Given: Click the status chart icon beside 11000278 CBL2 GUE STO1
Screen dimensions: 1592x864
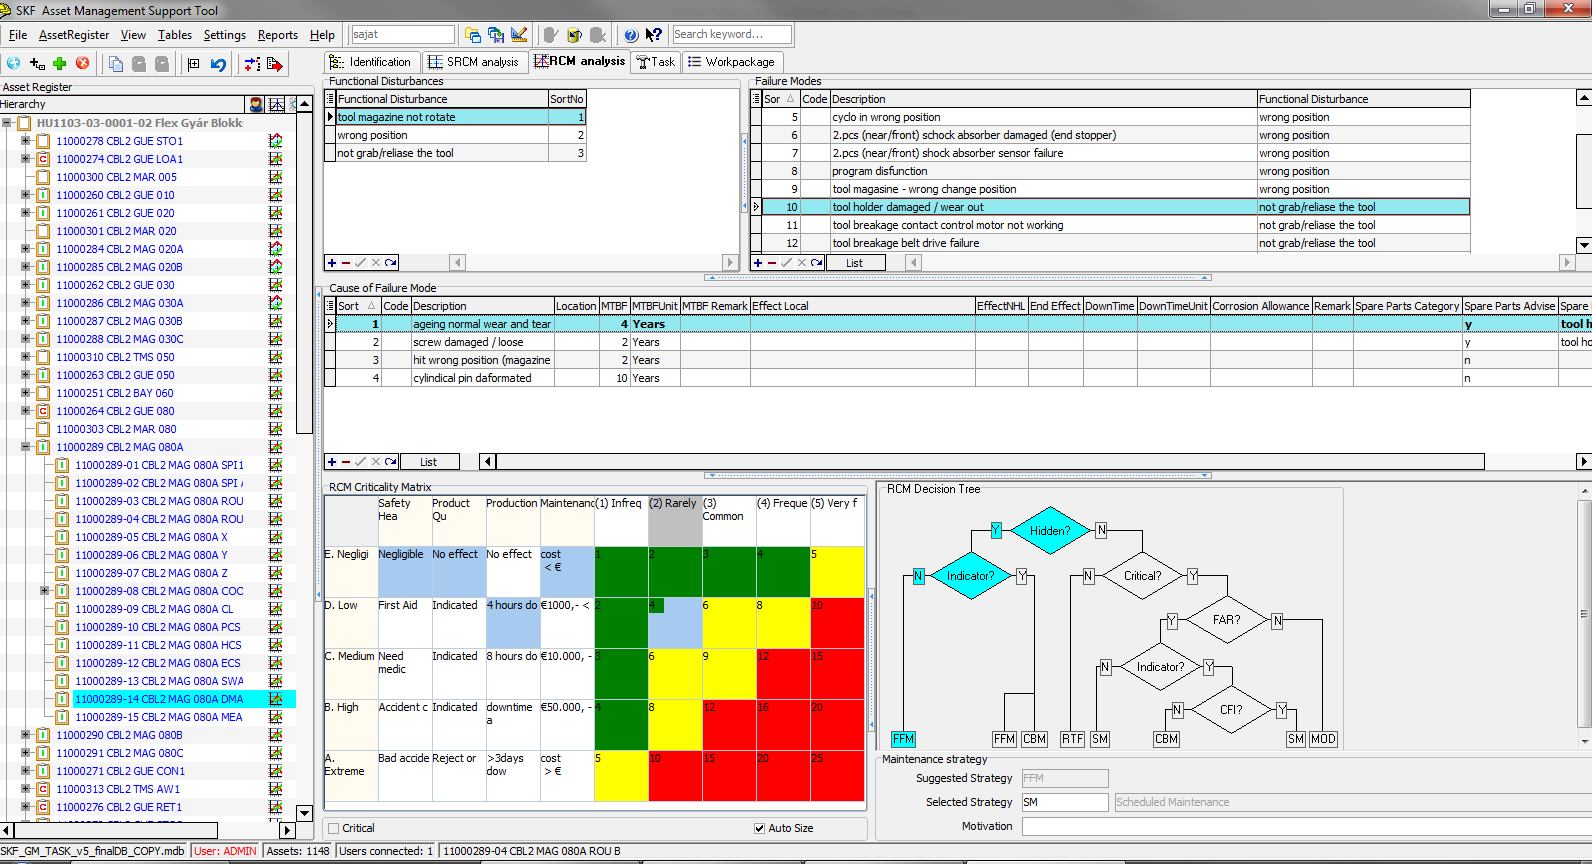Looking at the screenshot, I should (275, 141).
